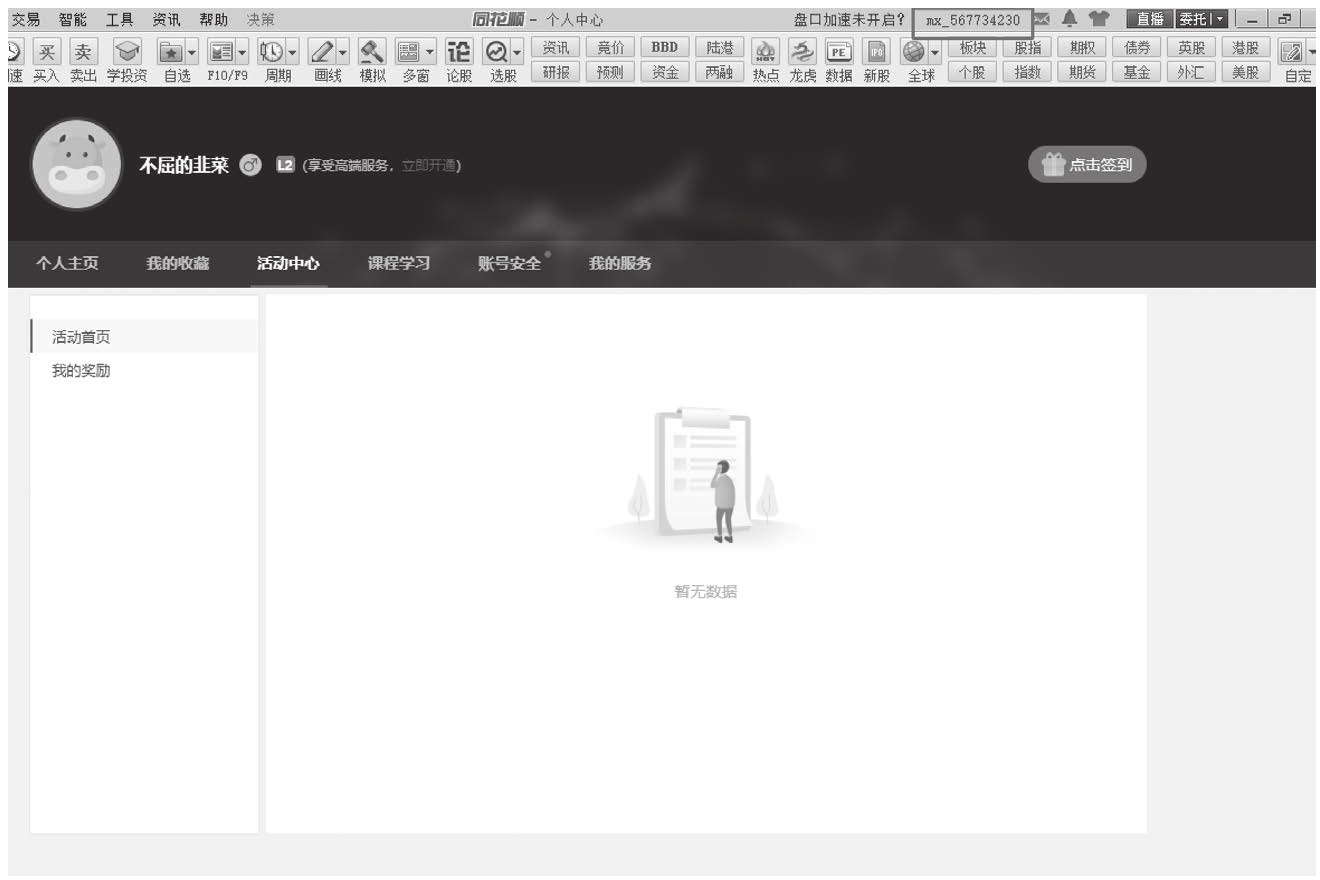Image resolution: width=1320 pixels, height=880 pixels.
Task: Open the mail envelope icon in title bar
Action: 1042,19
